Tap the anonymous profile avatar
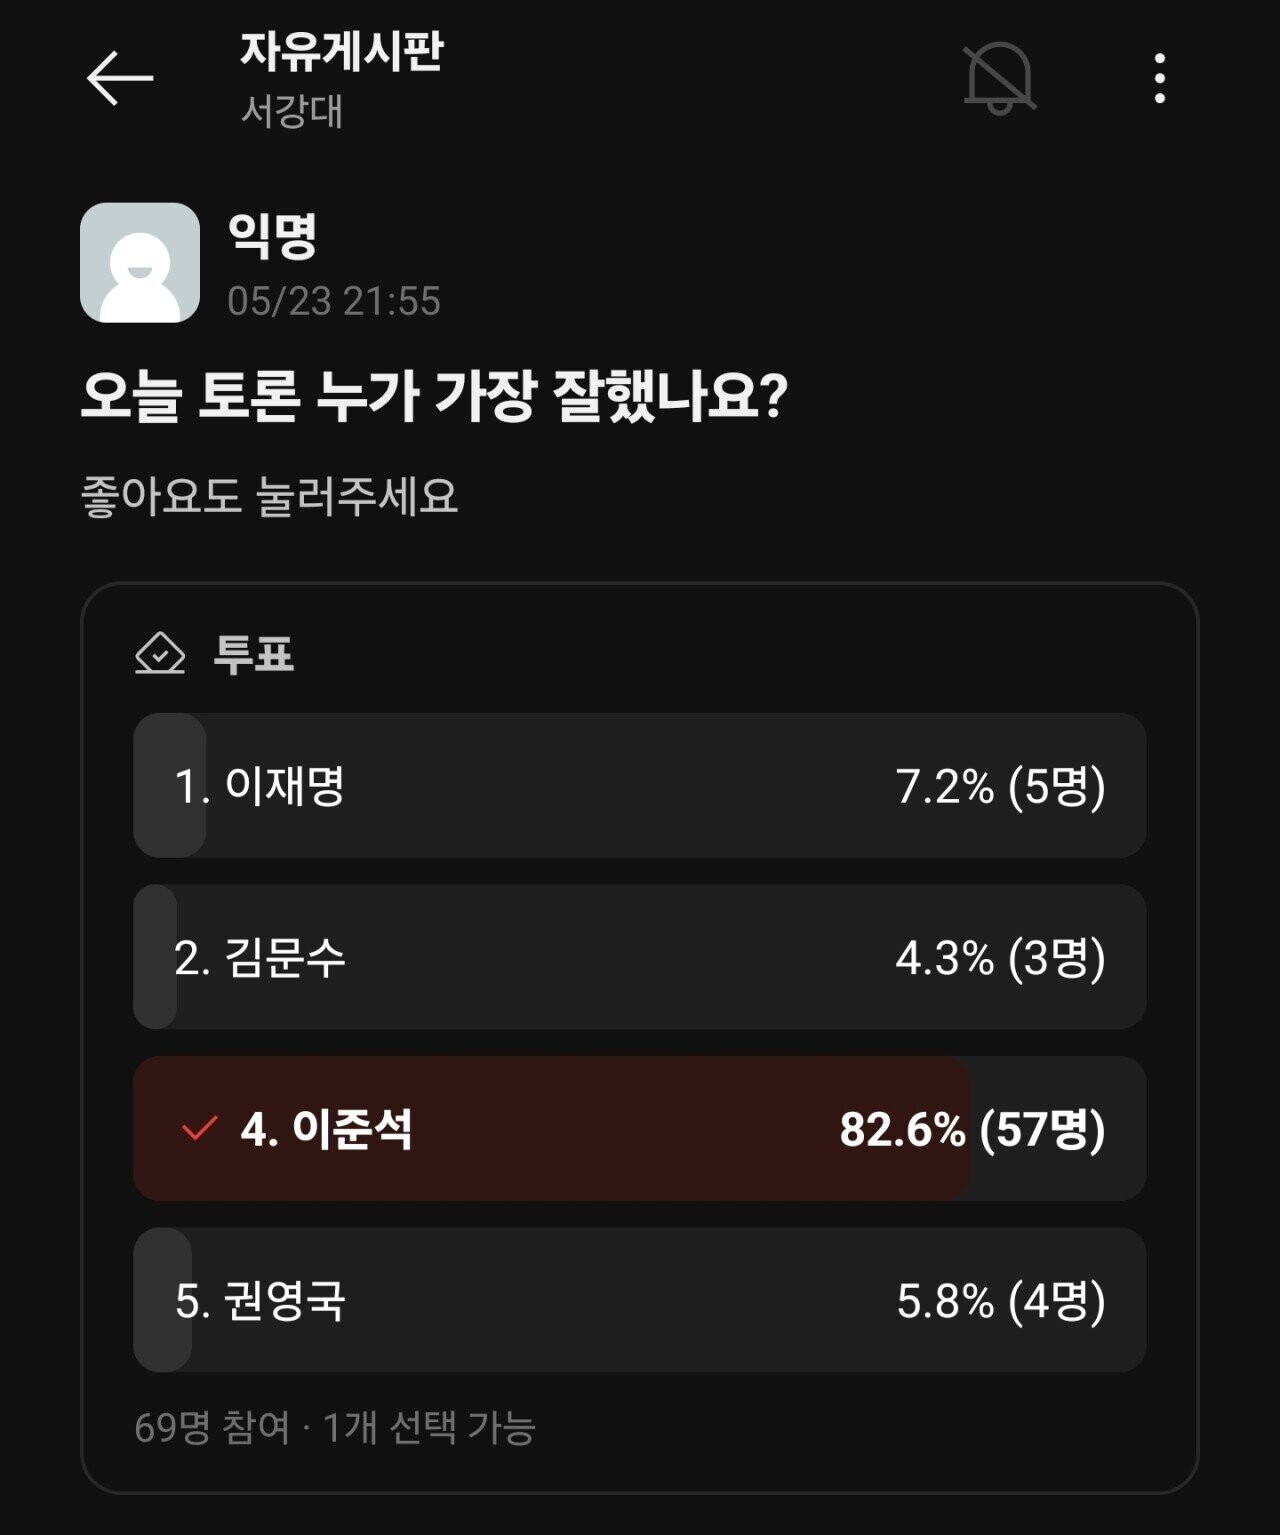 pos(140,263)
